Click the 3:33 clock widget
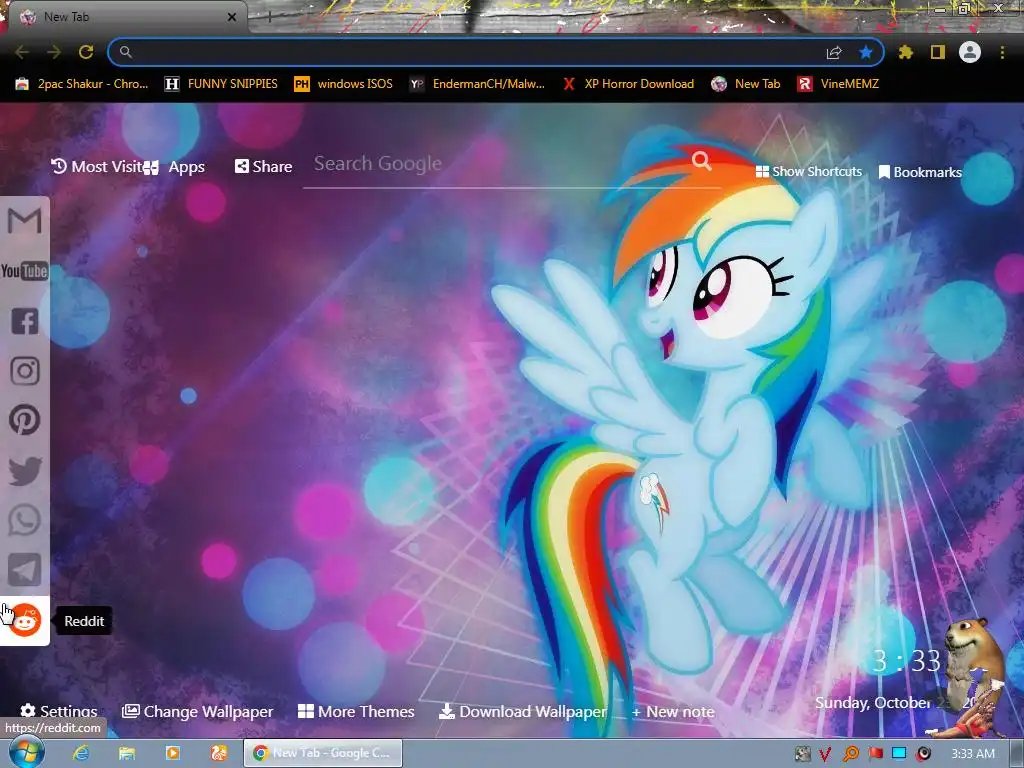 (906, 661)
